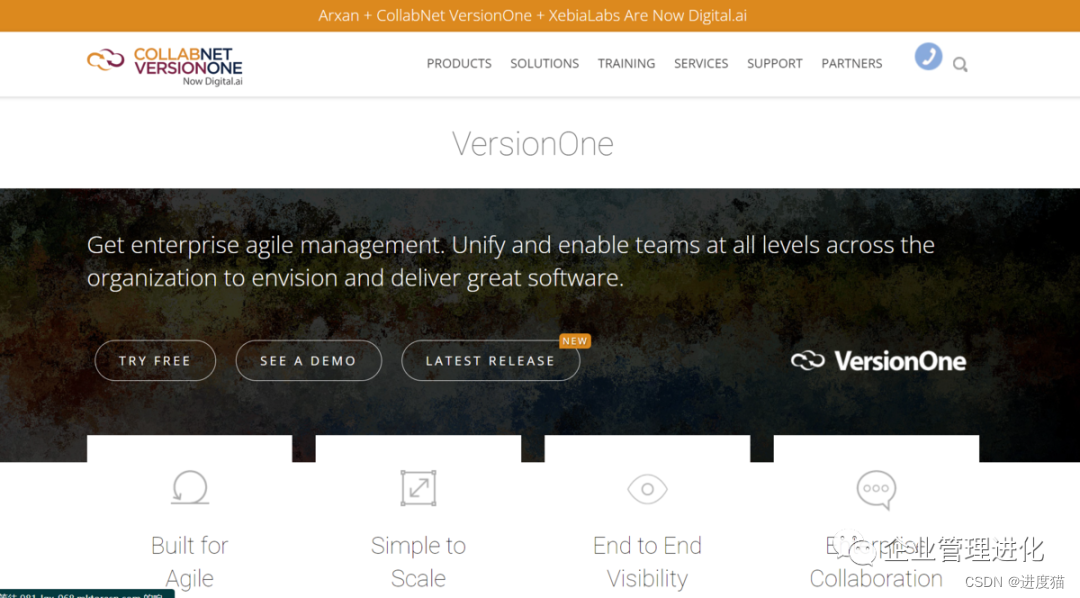
Task: Click the LATEST RELEASE button
Action: tap(490, 360)
